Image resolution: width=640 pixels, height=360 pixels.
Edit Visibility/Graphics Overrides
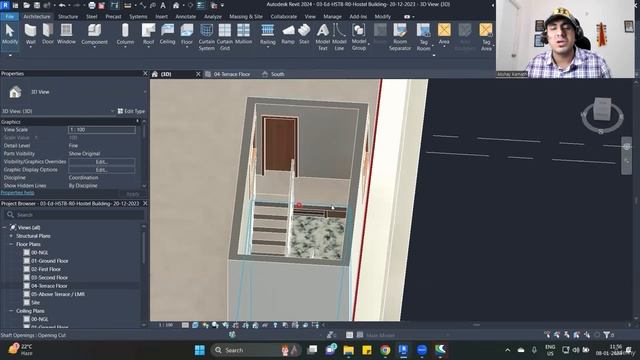point(102,162)
